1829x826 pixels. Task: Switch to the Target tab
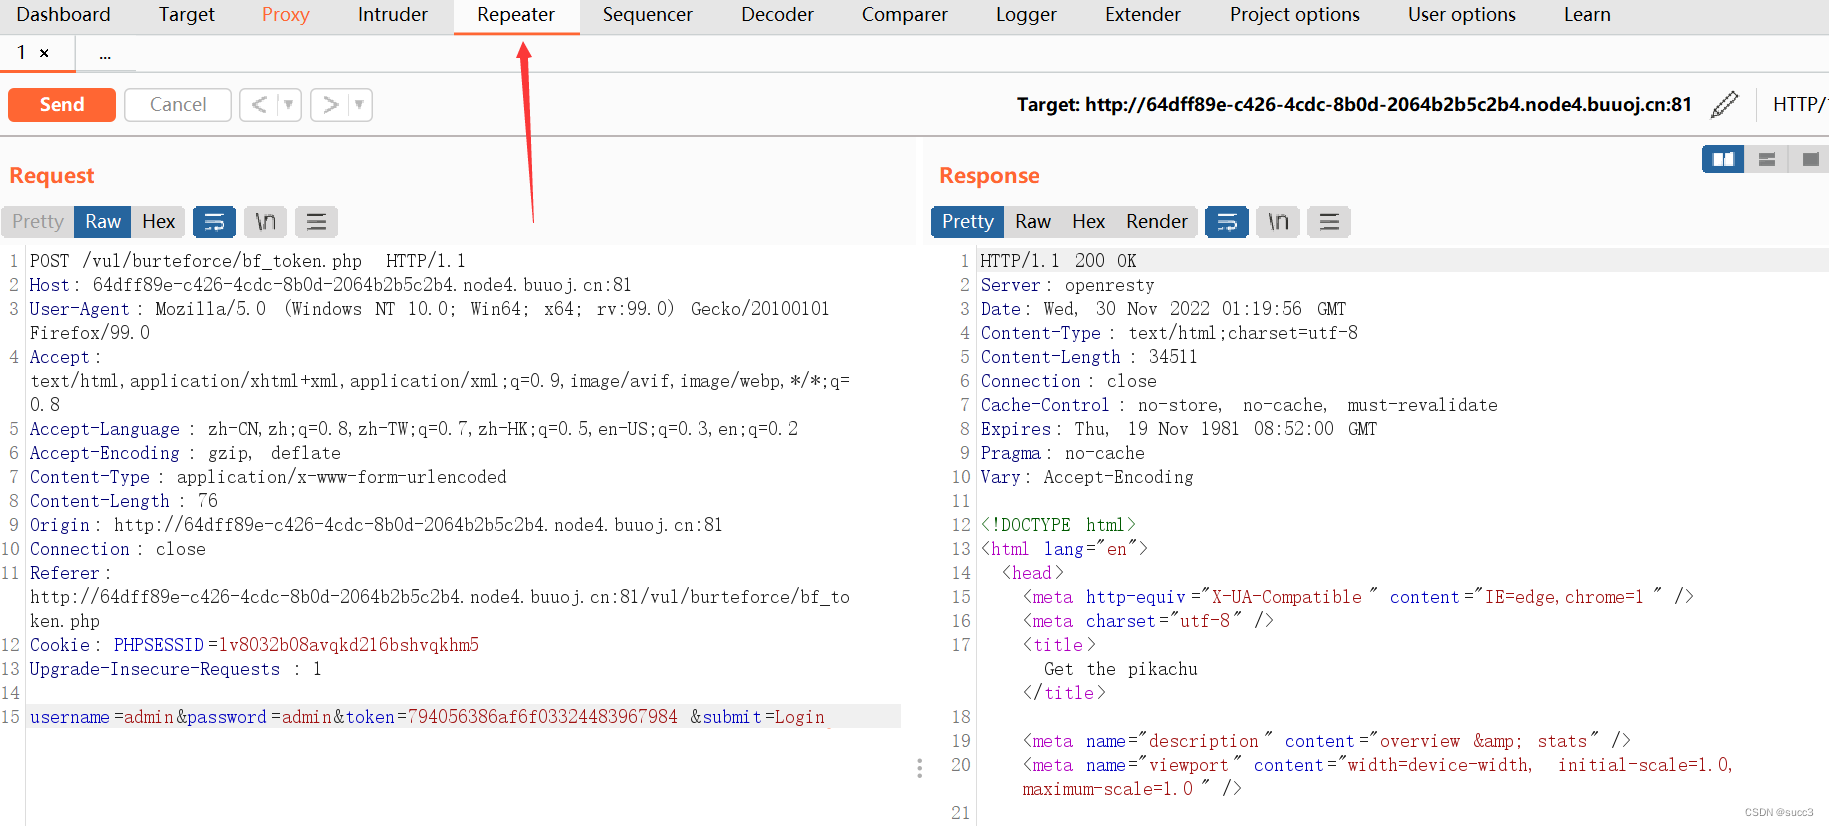point(186,15)
